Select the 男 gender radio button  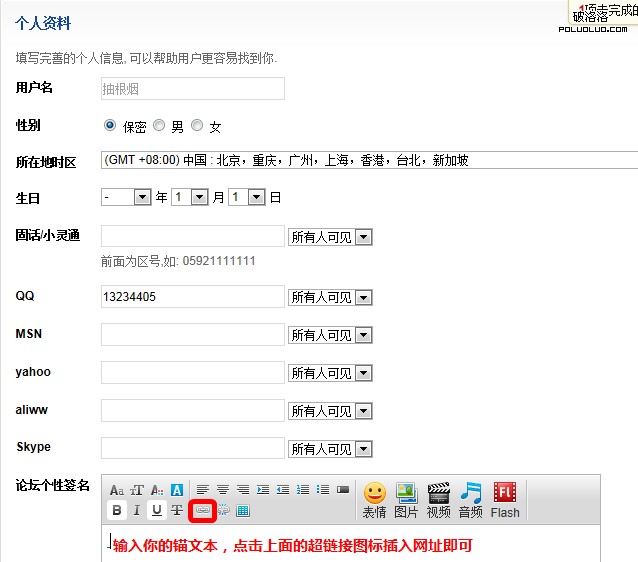159,126
